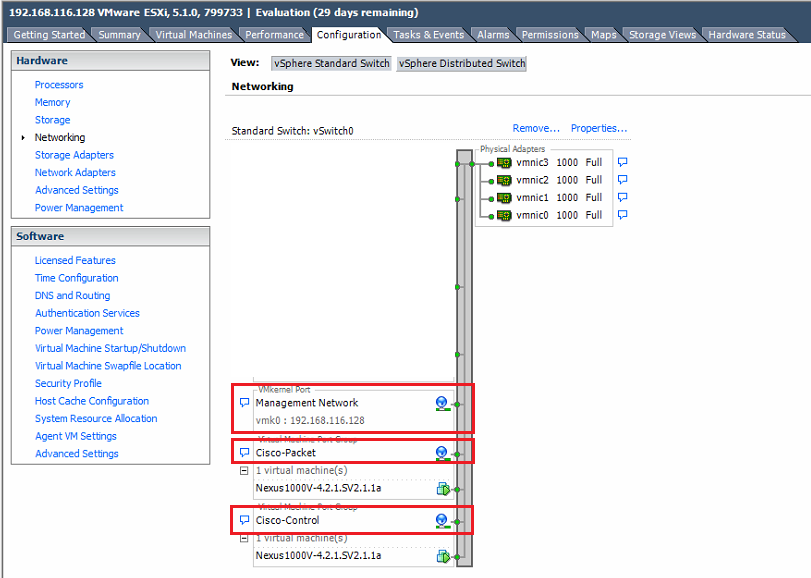Click the vmnic3 network adapter icon
The width and height of the screenshot is (811, 578).
point(504,163)
